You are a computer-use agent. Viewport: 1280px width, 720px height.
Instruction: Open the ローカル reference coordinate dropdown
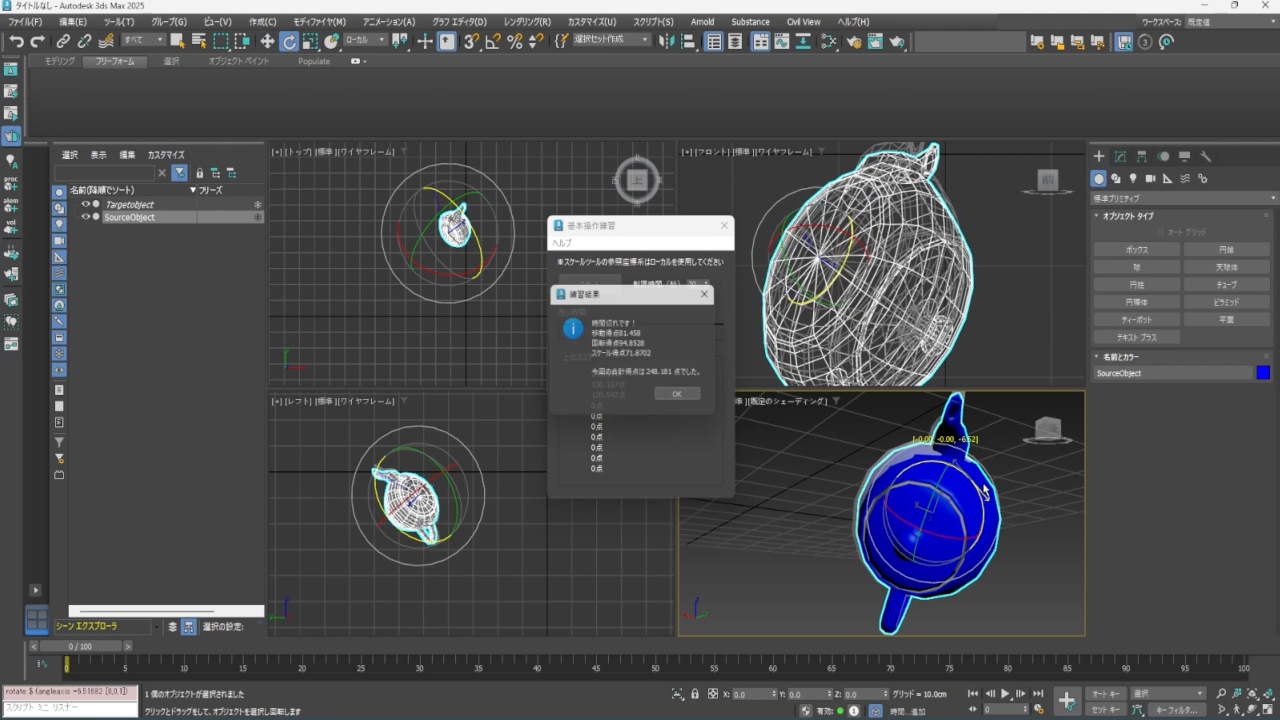[x=365, y=40]
